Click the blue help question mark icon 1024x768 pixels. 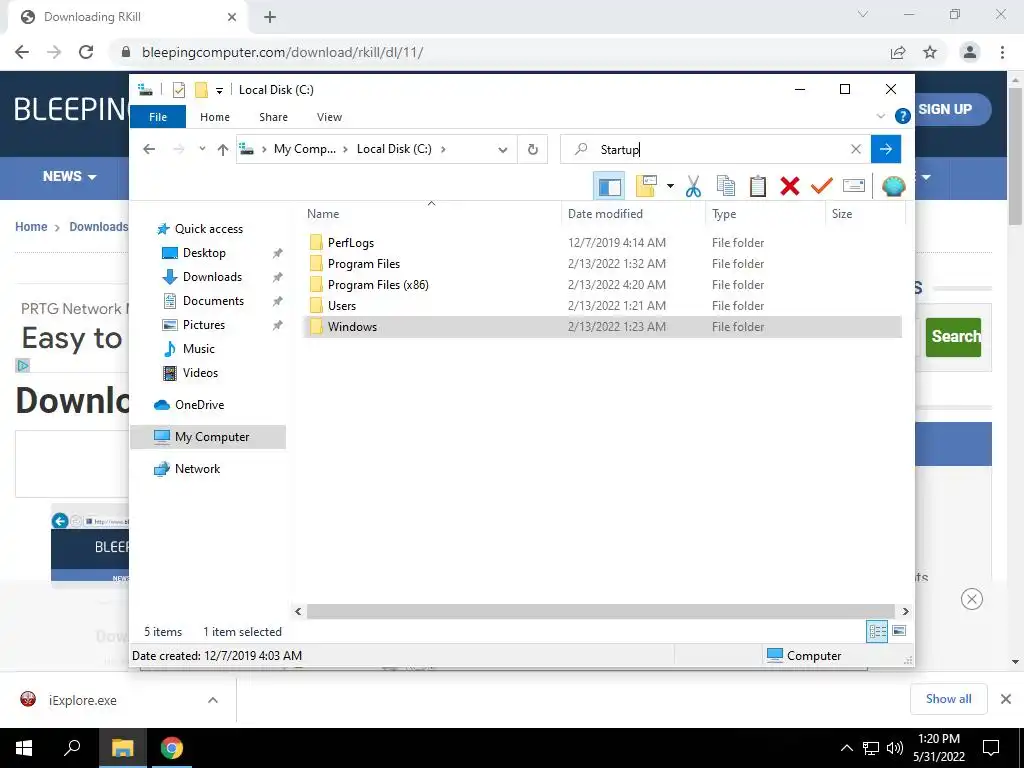[903, 116]
